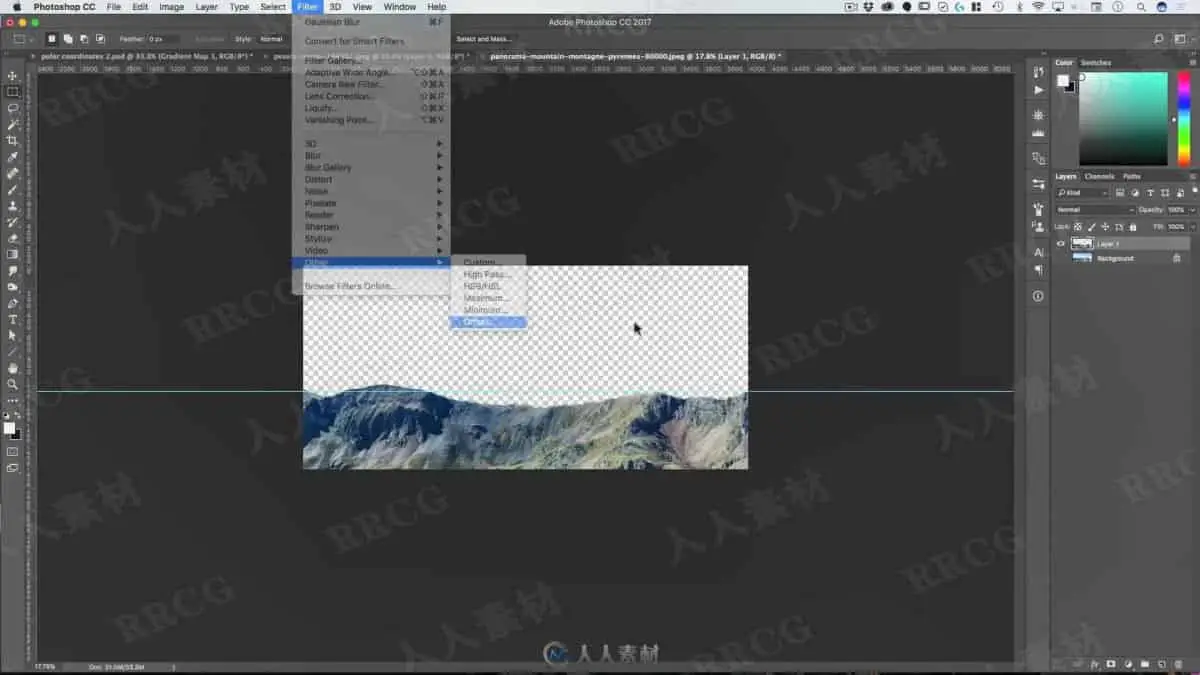Open the Paragraph panel icon
The image size is (1200, 675).
[1038, 270]
